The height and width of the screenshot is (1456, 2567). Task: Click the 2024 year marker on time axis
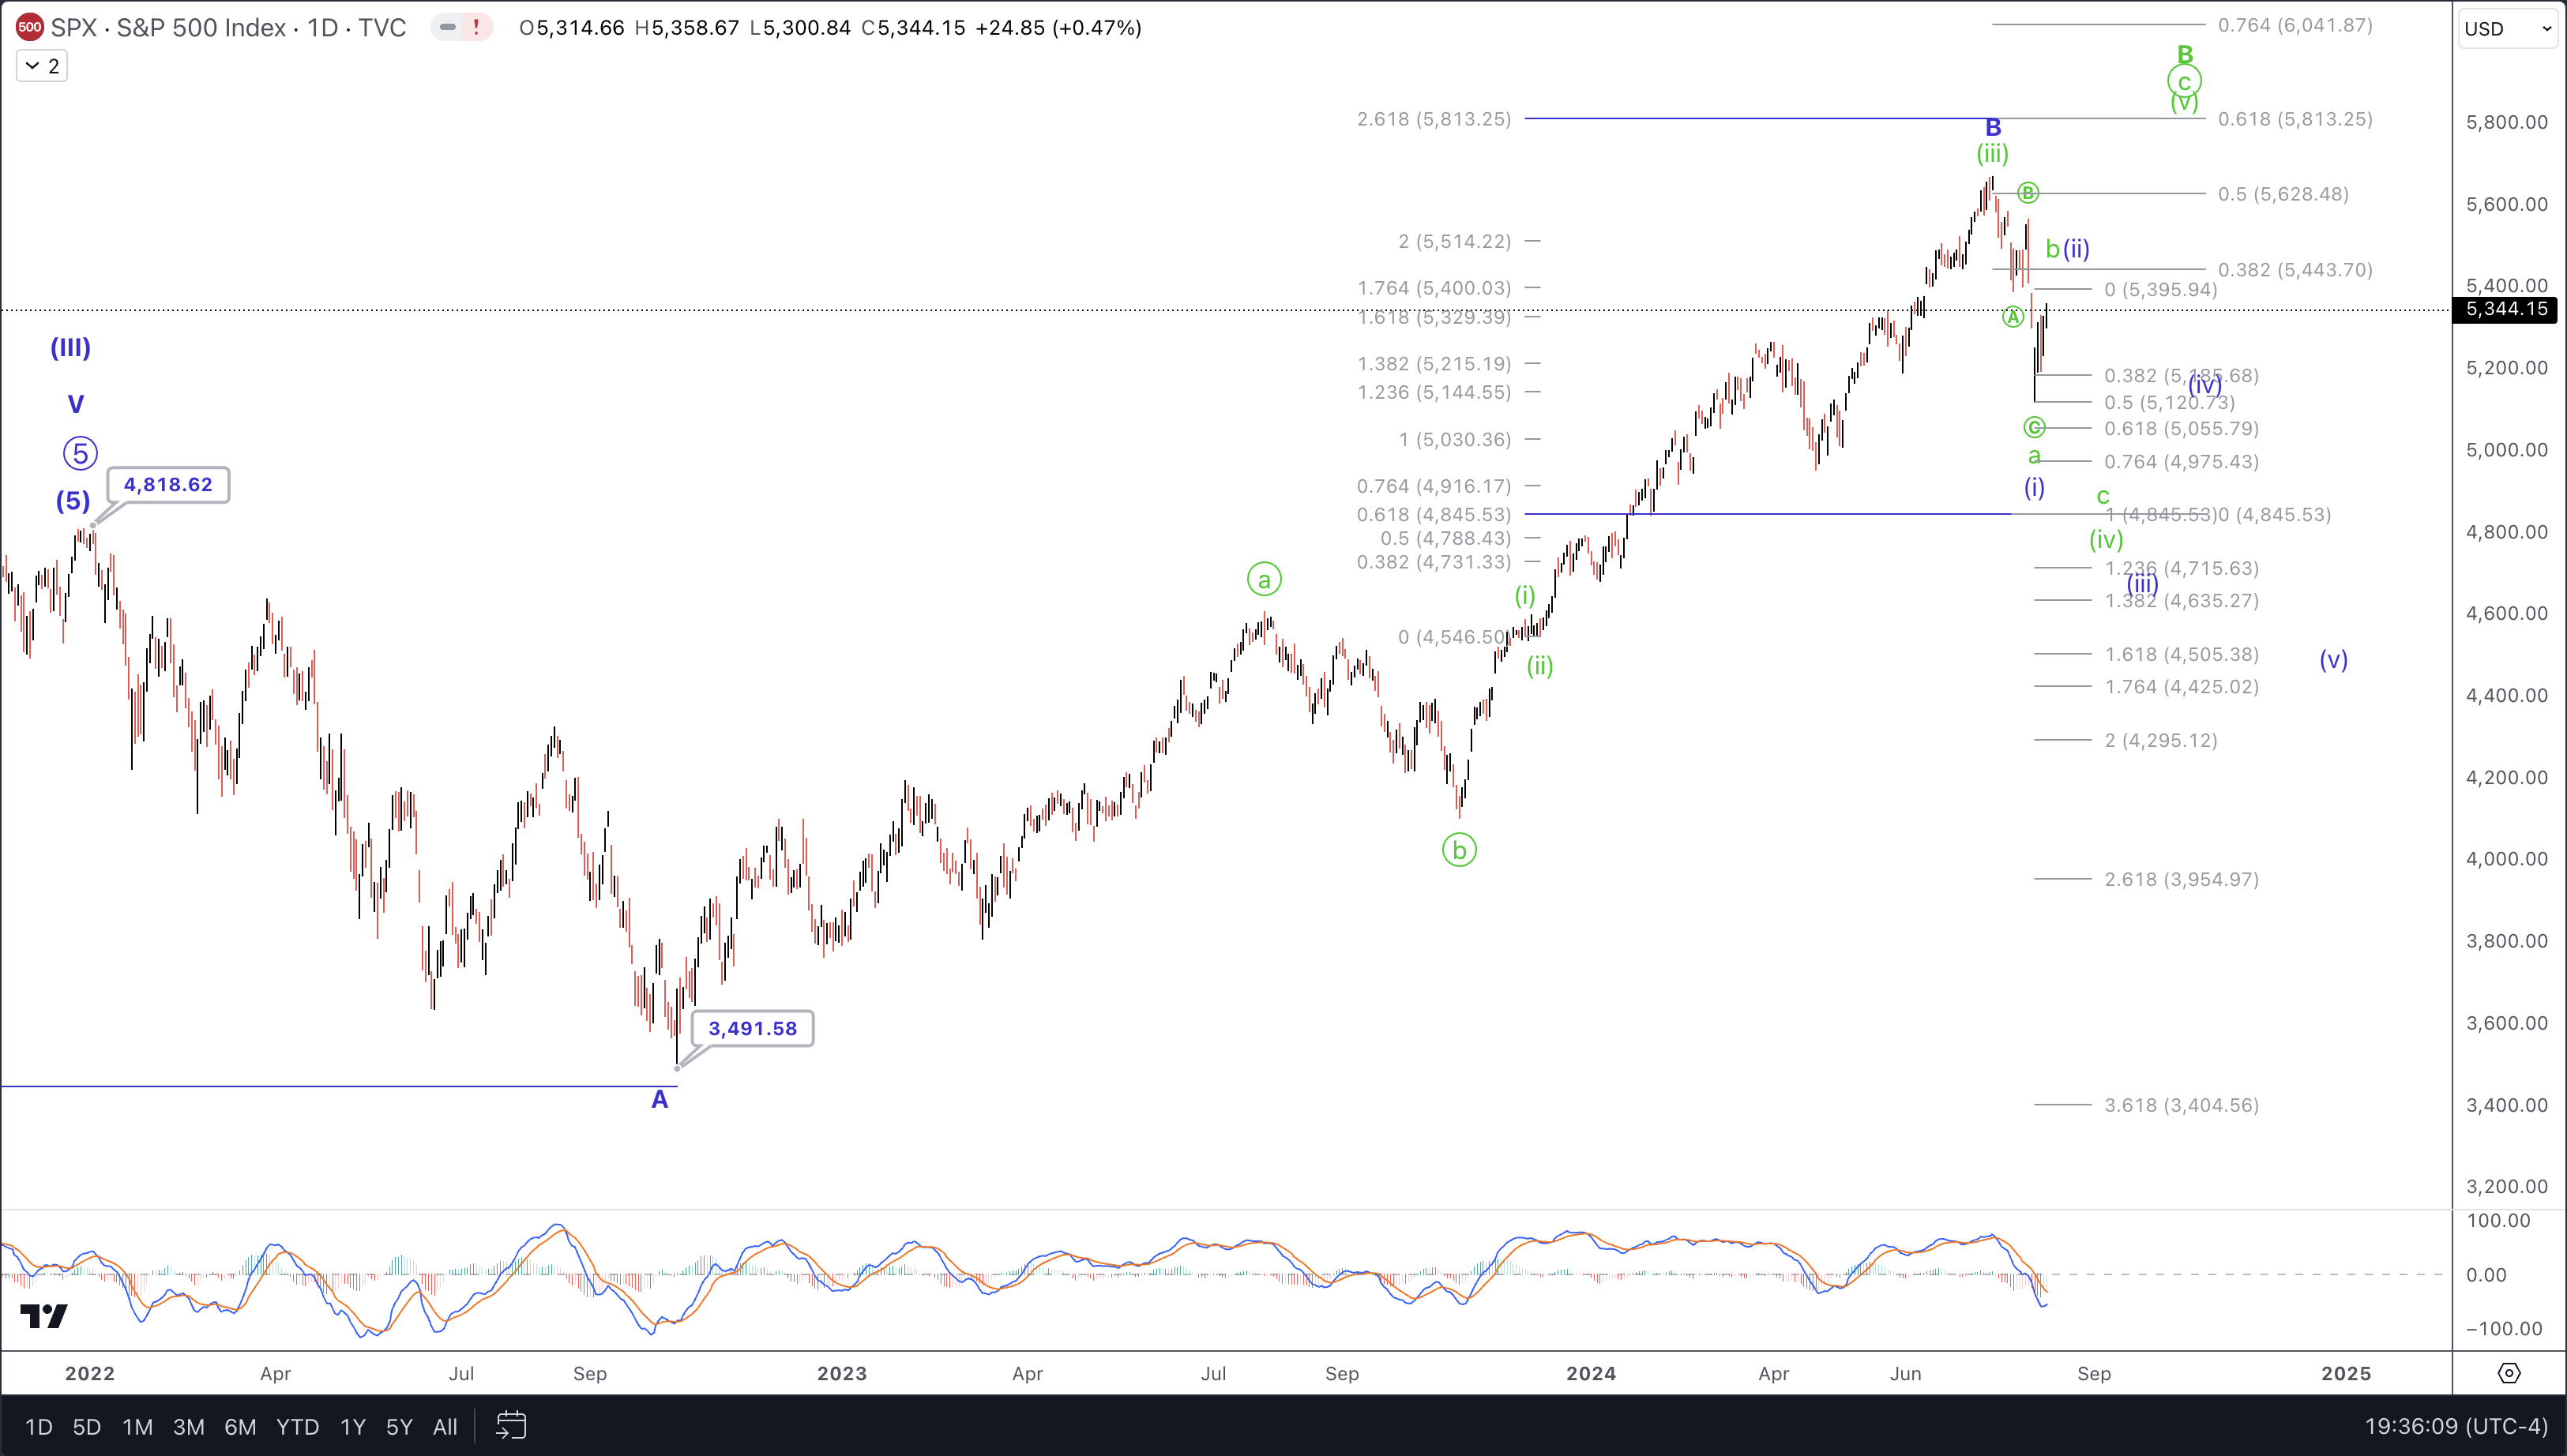coord(1591,1373)
